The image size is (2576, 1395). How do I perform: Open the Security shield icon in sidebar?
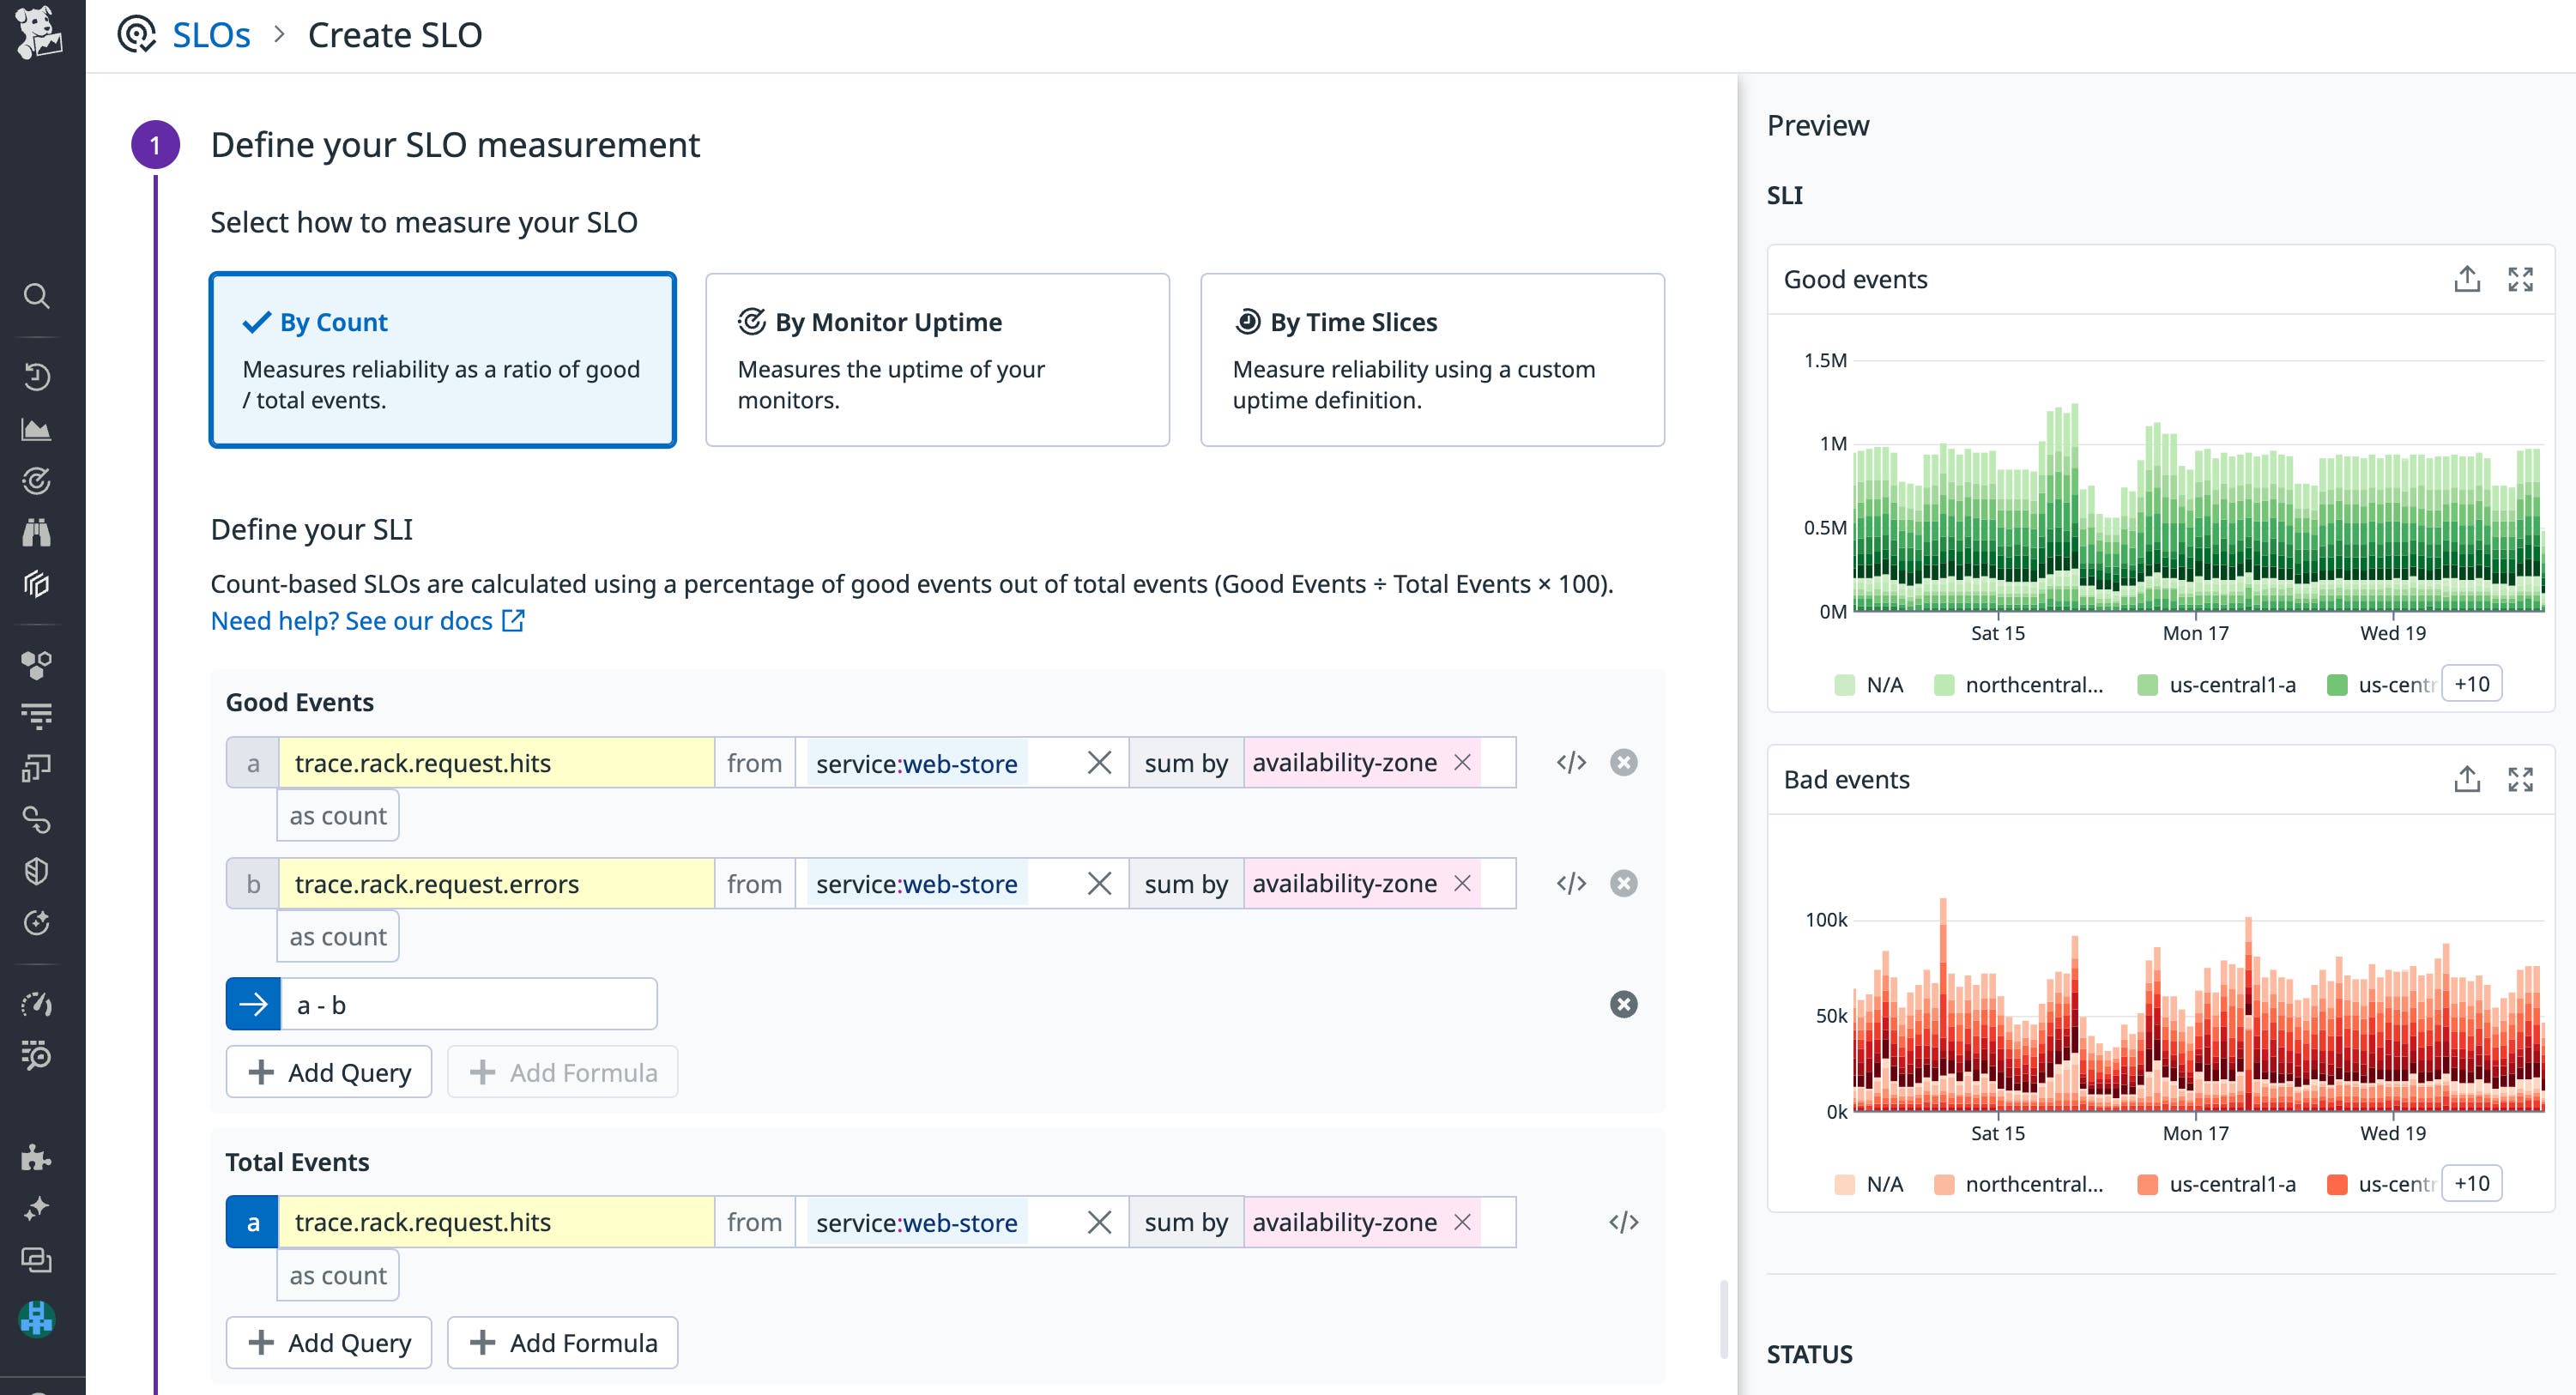click(x=37, y=870)
